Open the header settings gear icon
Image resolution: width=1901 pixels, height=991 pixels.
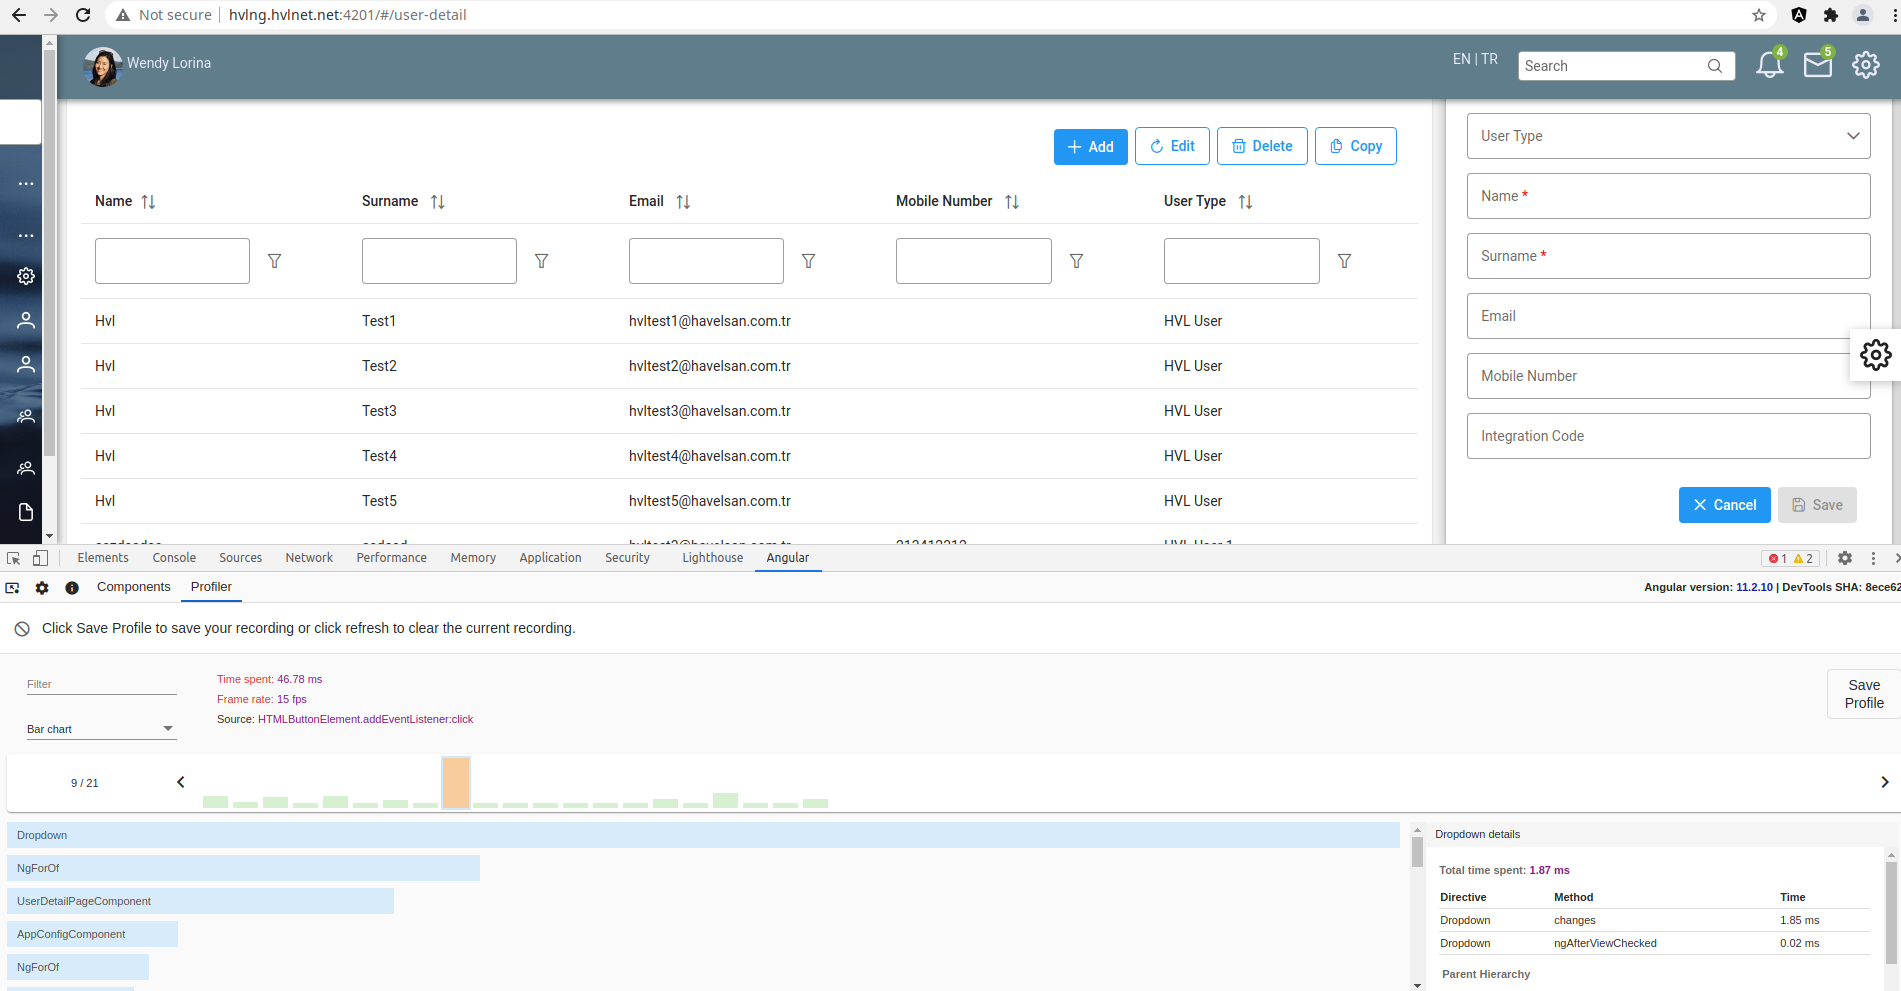point(1866,66)
